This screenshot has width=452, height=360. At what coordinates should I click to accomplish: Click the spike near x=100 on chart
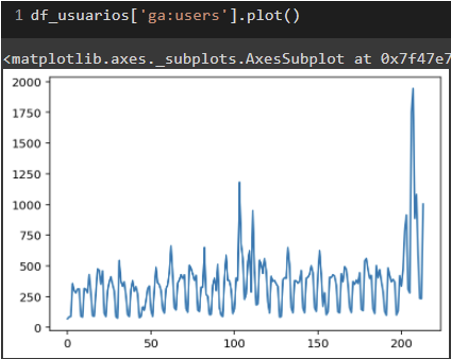(239, 182)
